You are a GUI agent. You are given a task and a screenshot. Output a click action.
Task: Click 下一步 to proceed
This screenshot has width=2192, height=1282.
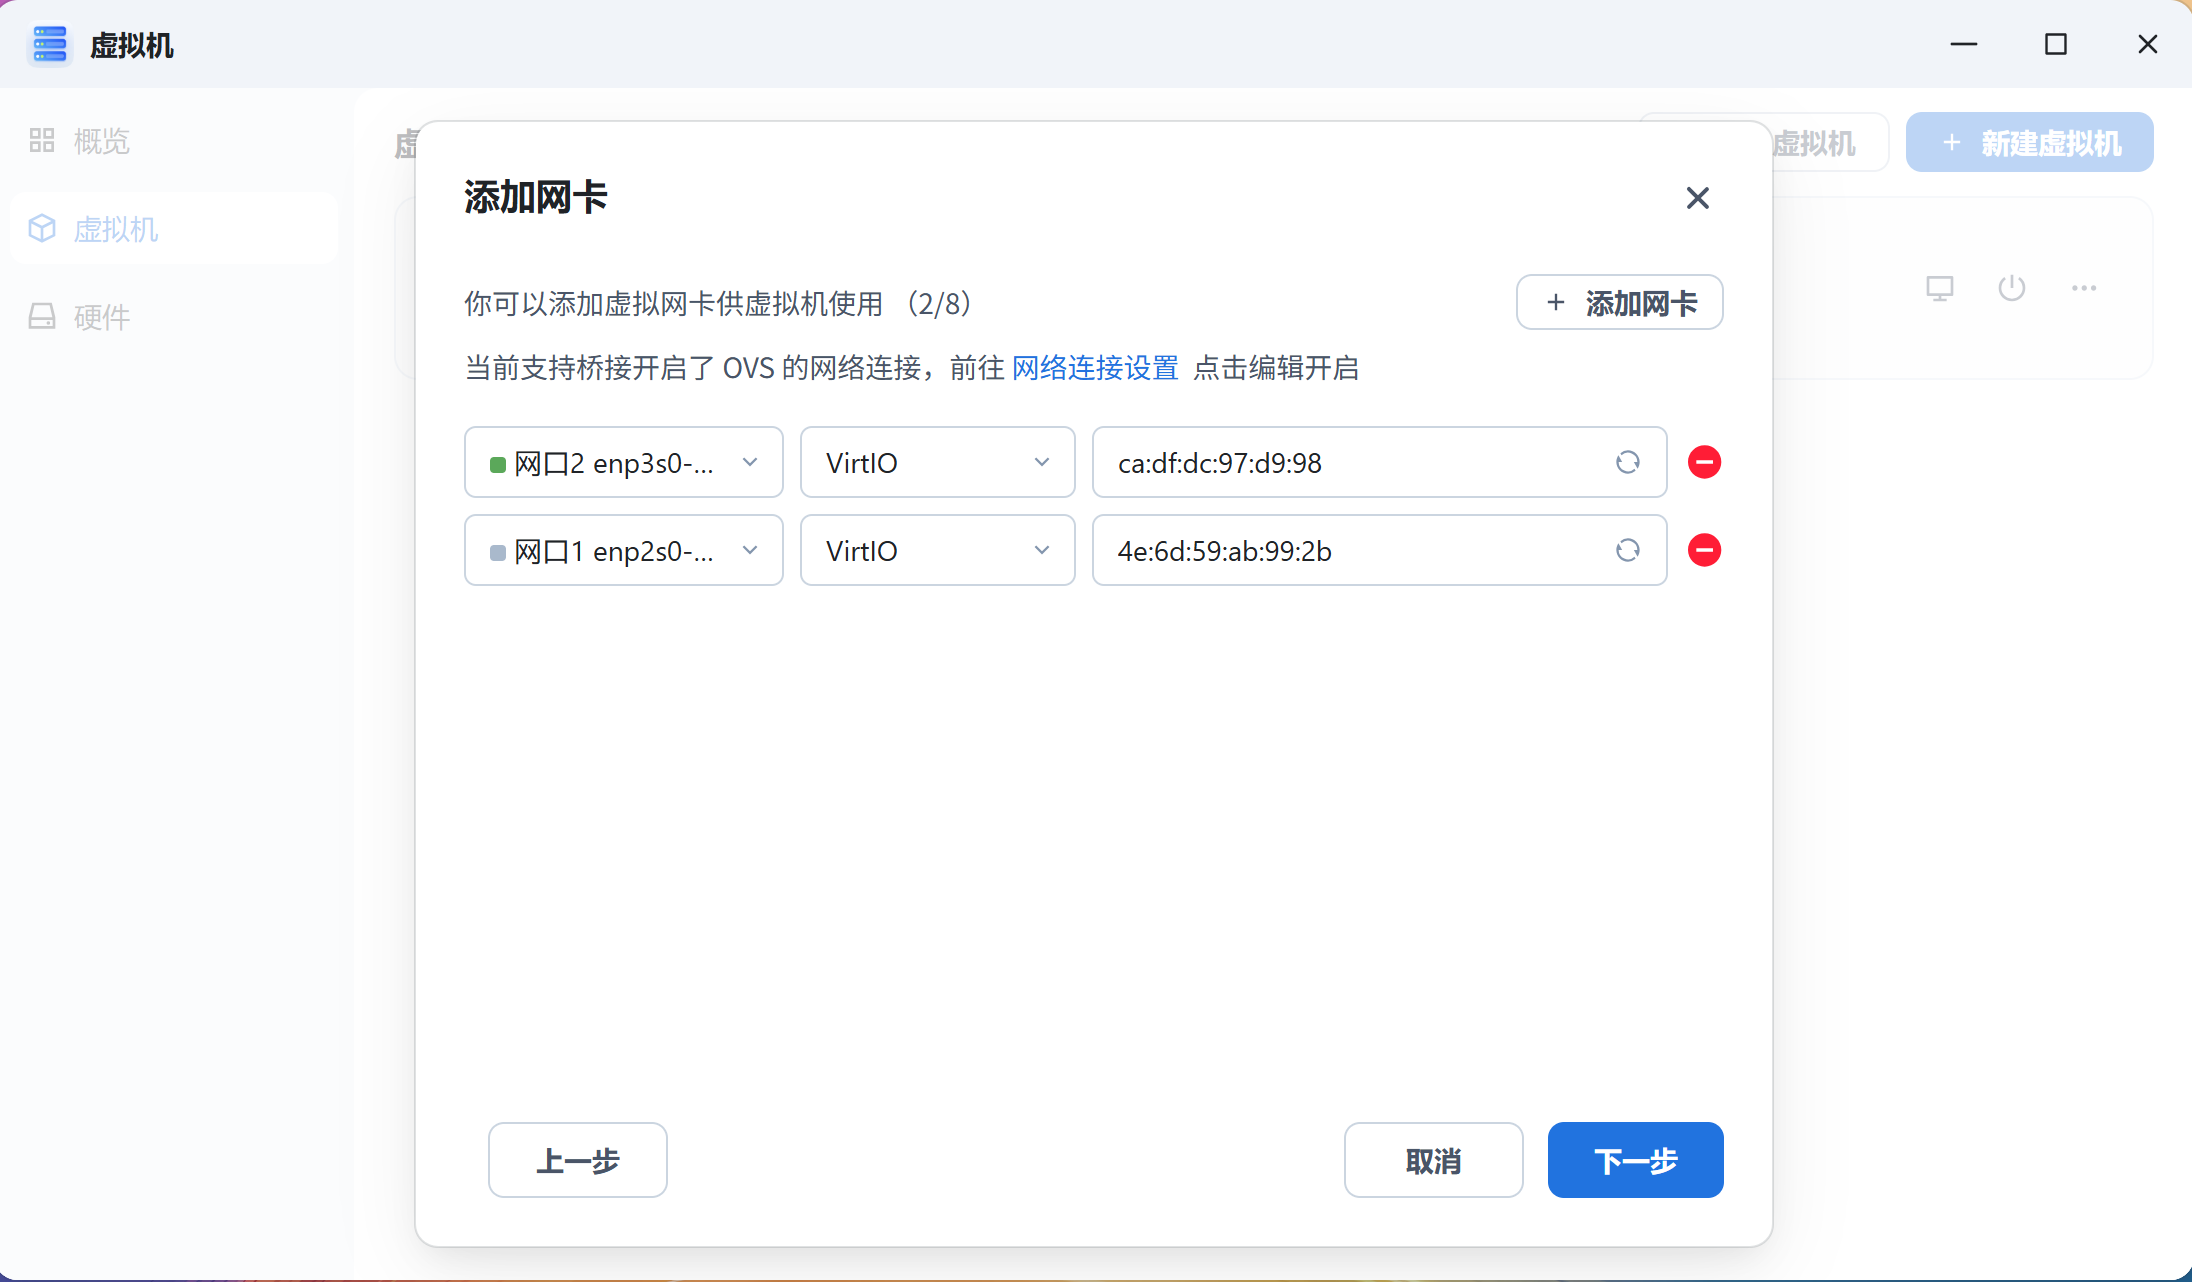(x=1635, y=1160)
